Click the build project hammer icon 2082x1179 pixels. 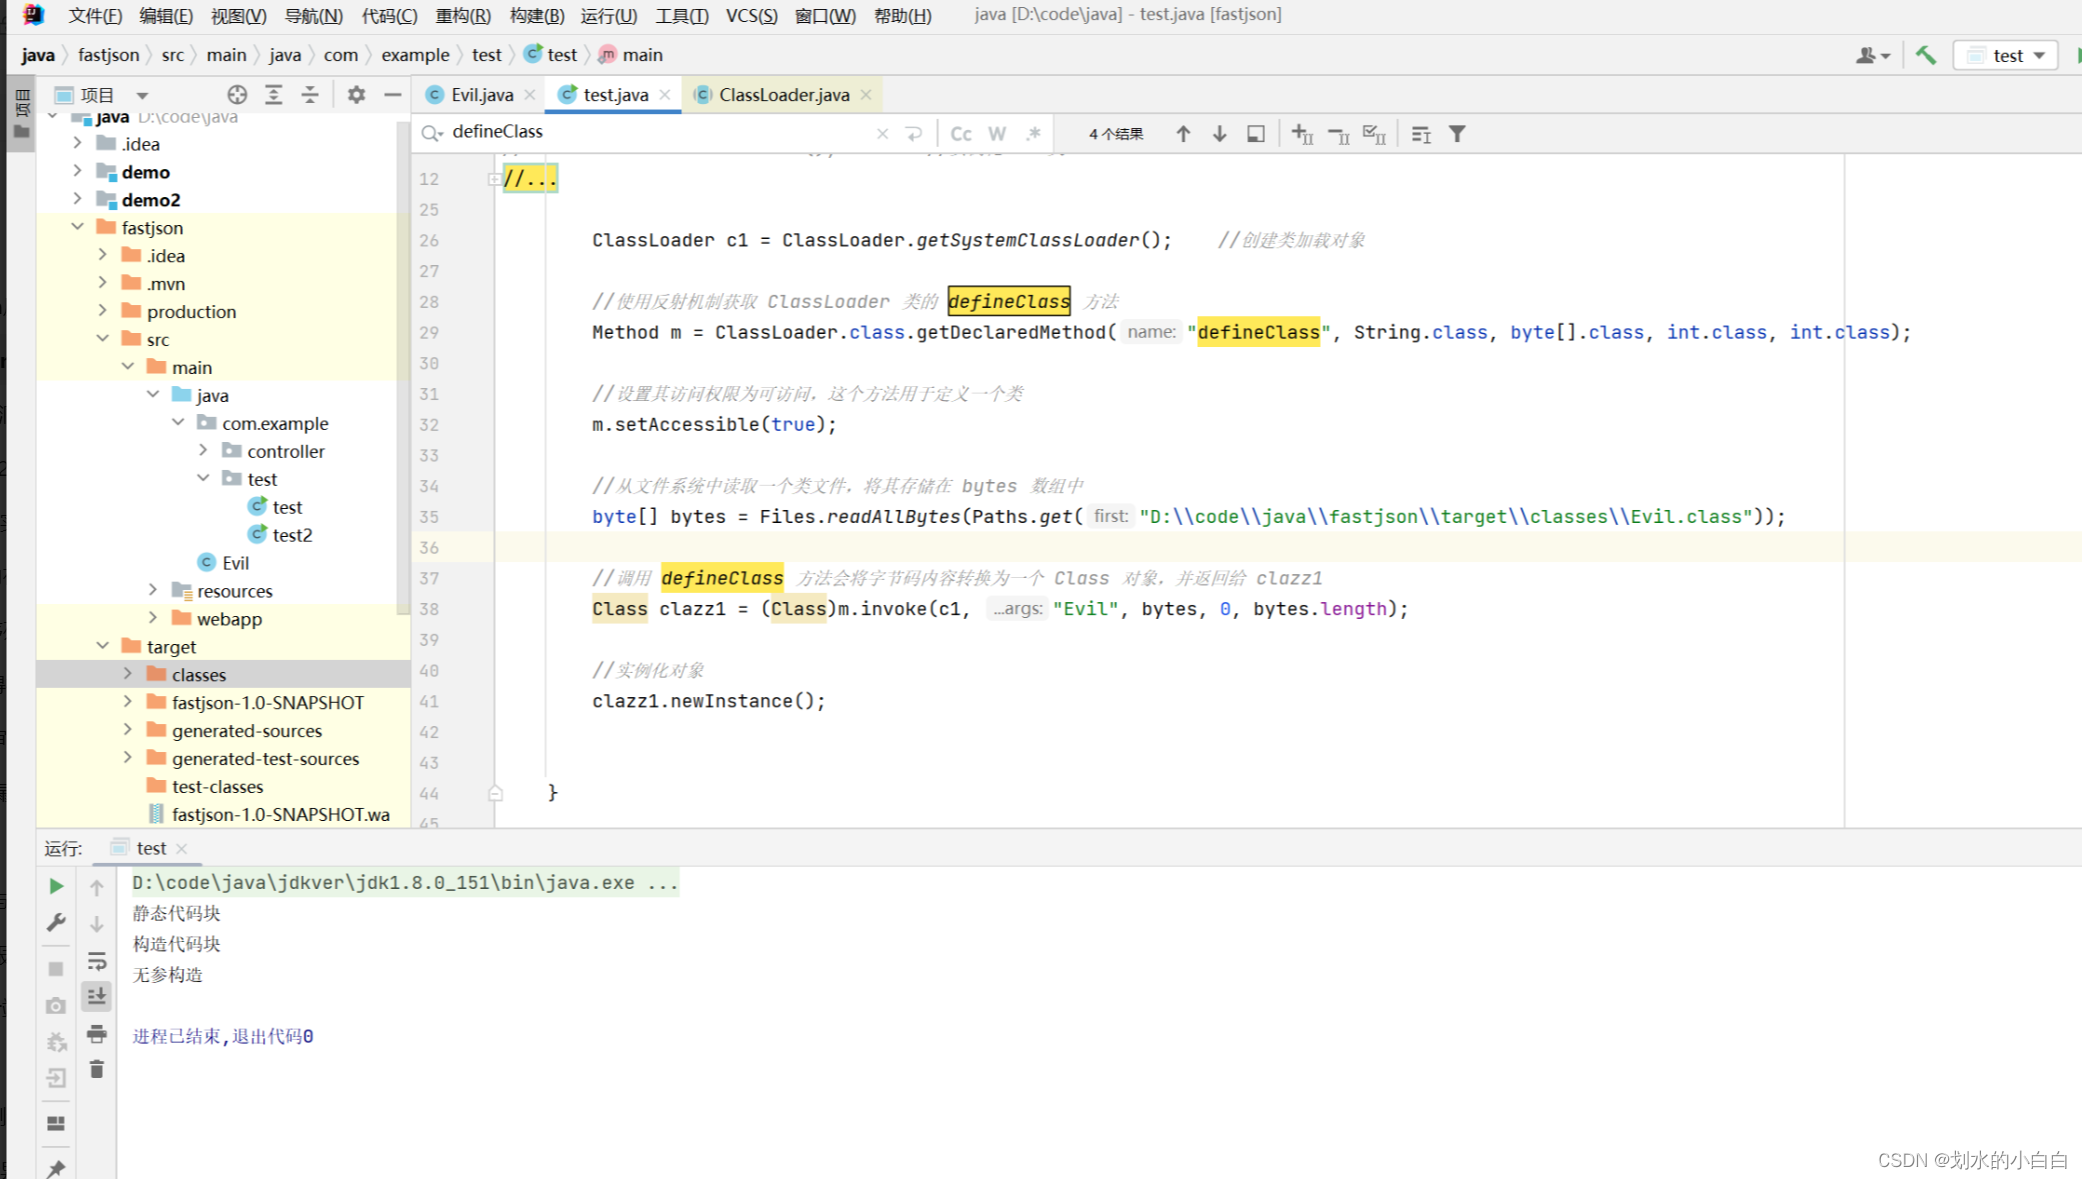coord(1925,55)
